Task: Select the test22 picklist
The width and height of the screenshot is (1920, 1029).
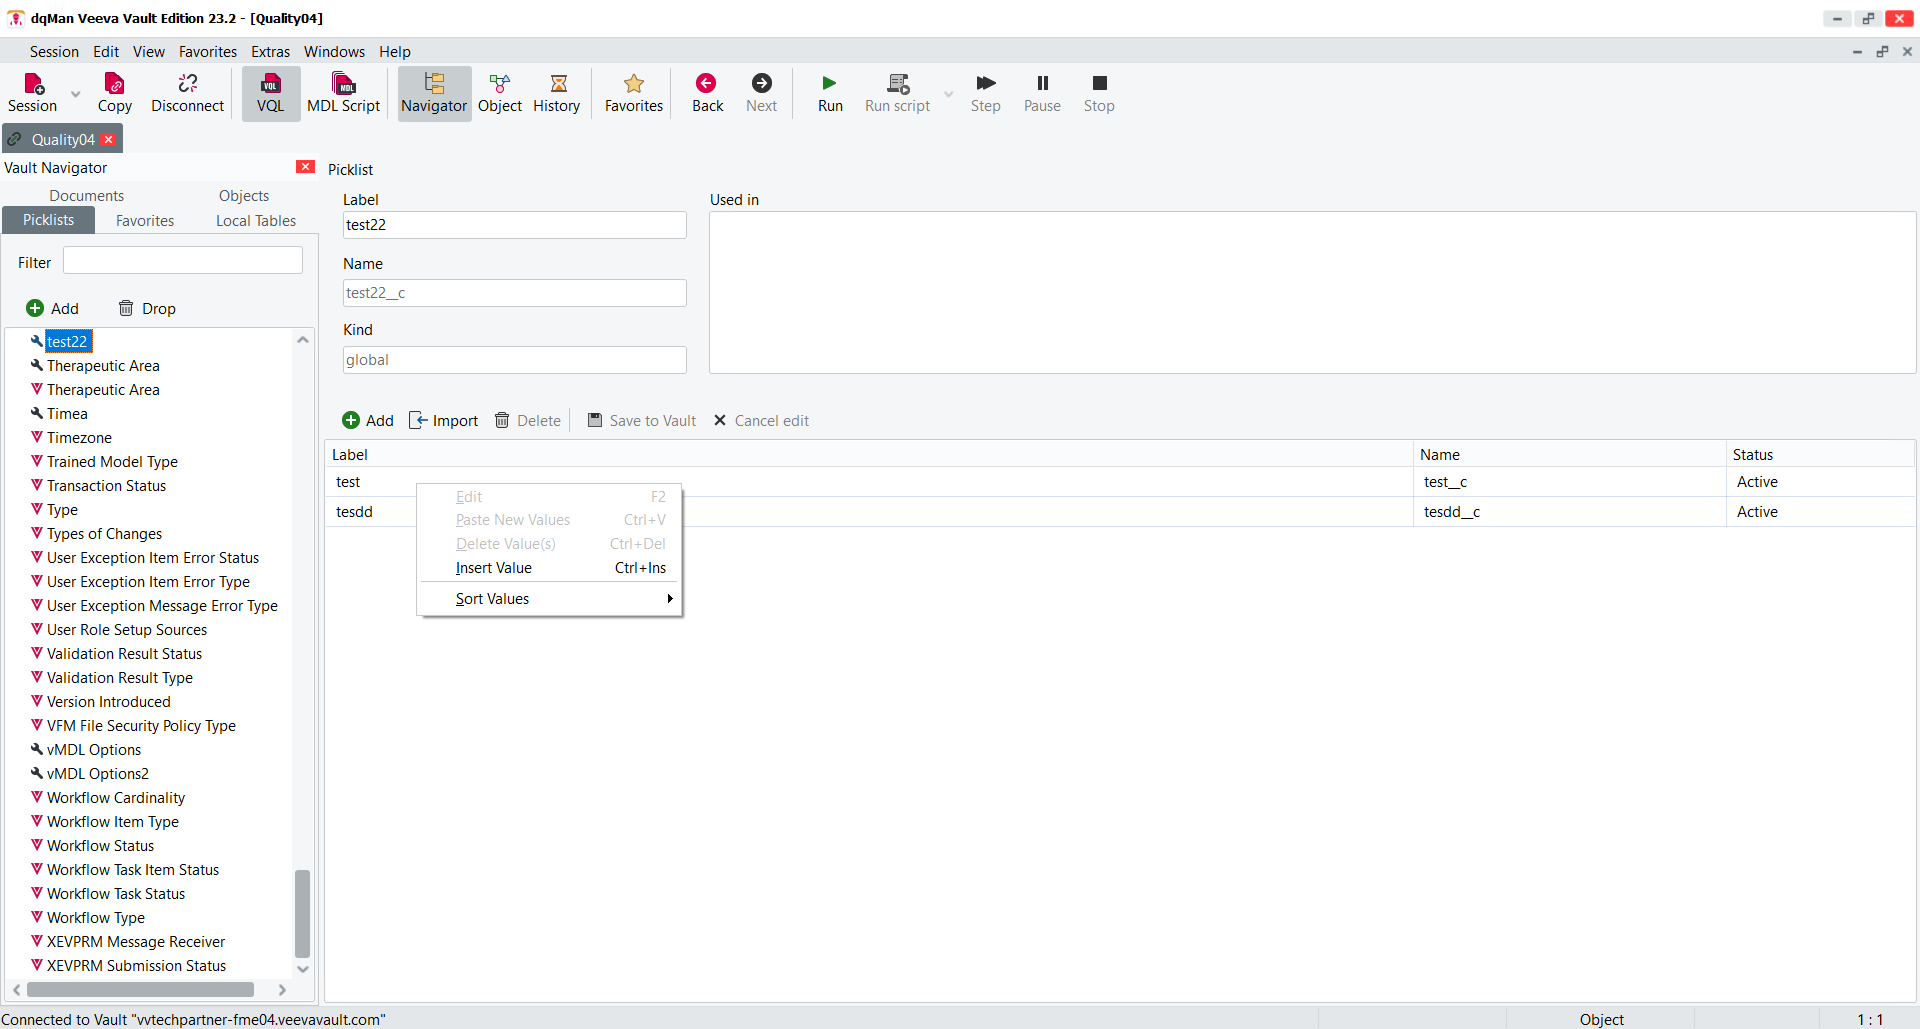Action: pyautogui.click(x=68, y=342)
